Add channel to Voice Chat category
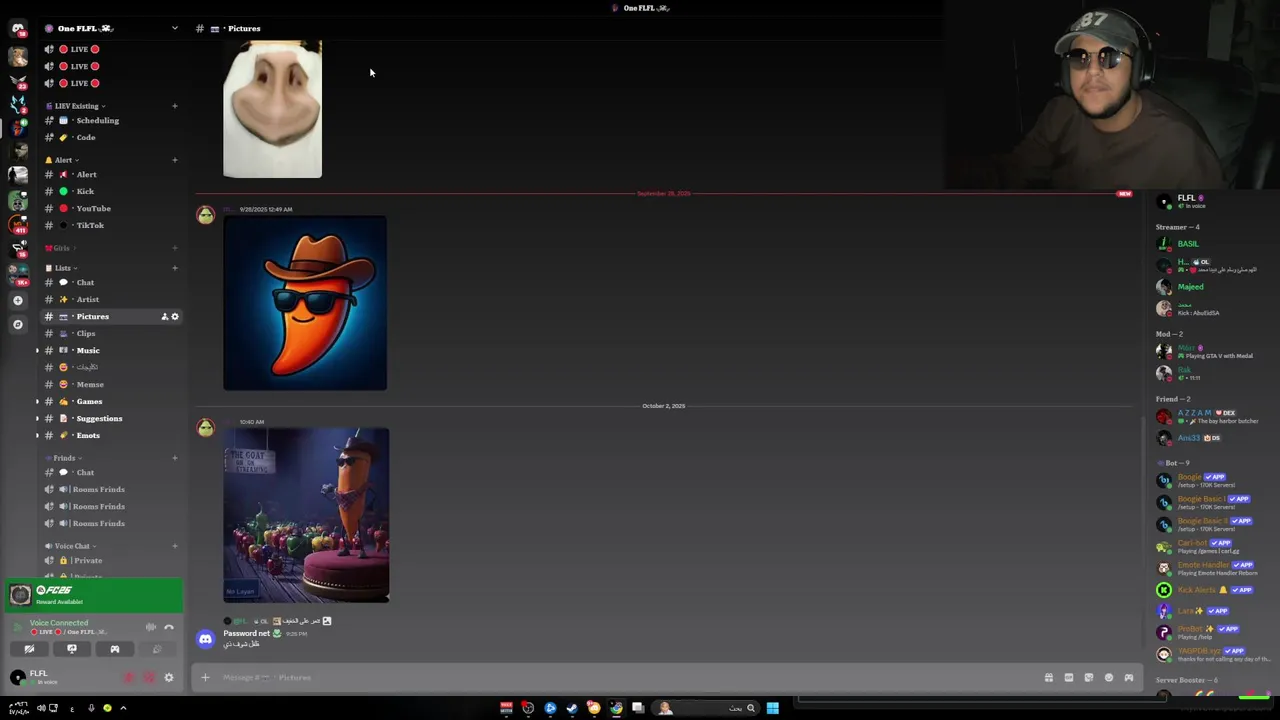The height and width of the screenshot is (720, 1280). (x=175, y=546)
